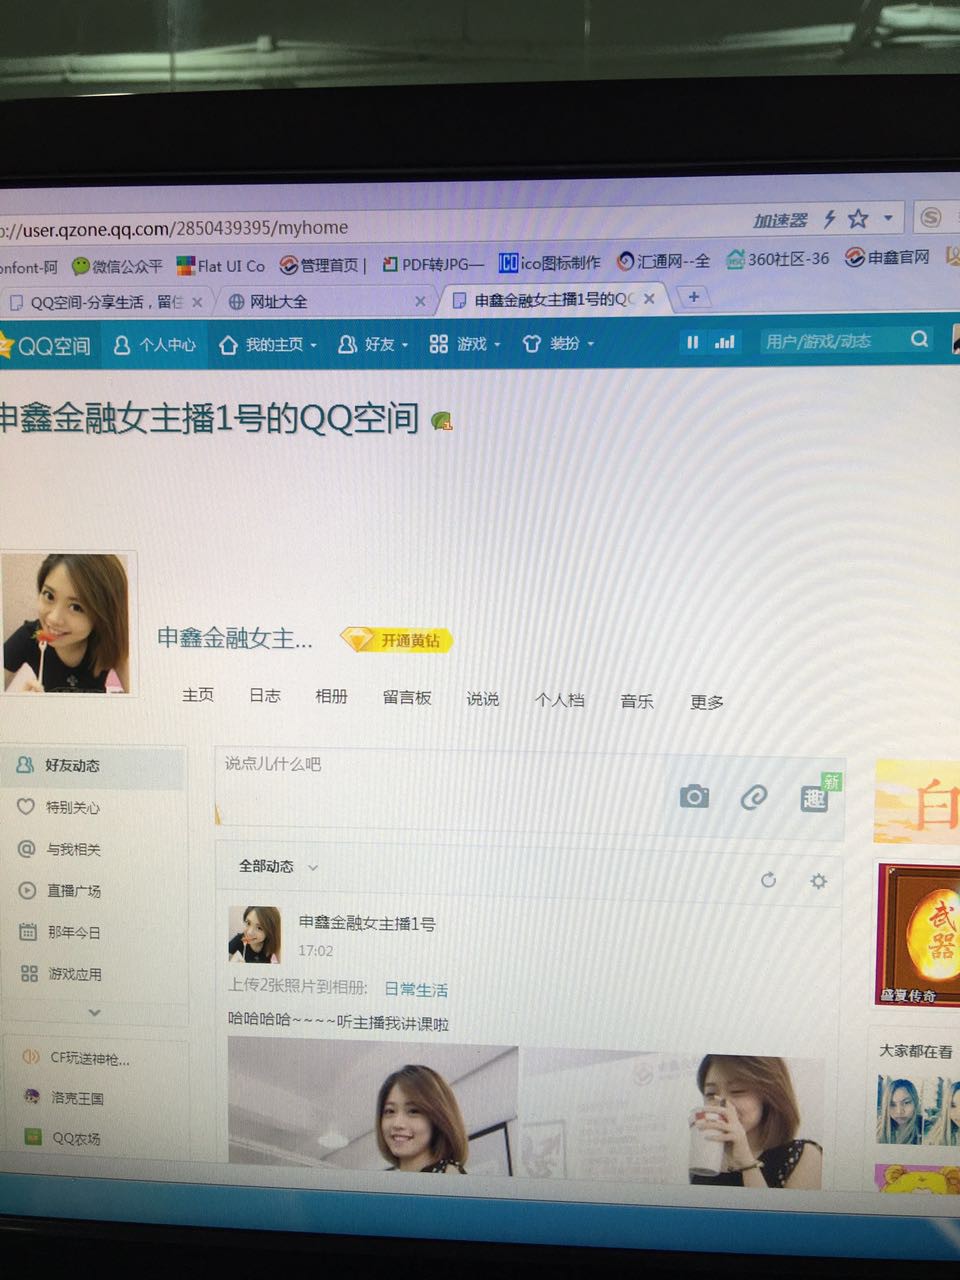The width and height of the screenshot is (960, 1280).
Task: Open the 更多 profile tab
Action: pos(707,702)
